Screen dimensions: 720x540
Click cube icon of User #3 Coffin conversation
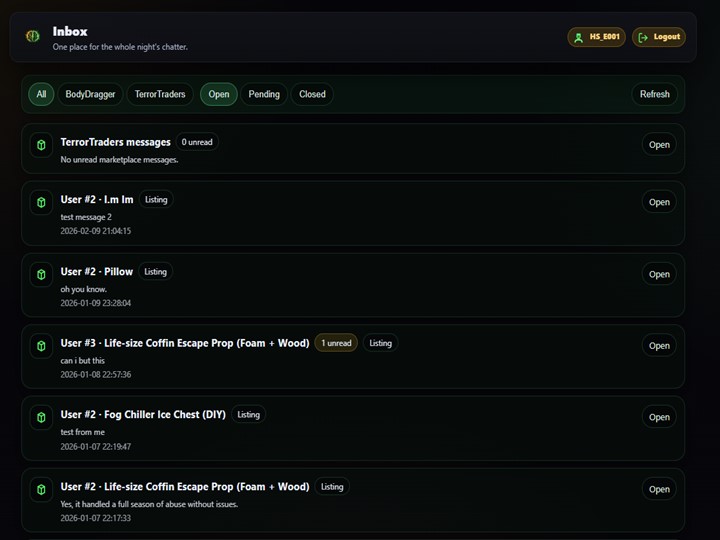[41, 346]
